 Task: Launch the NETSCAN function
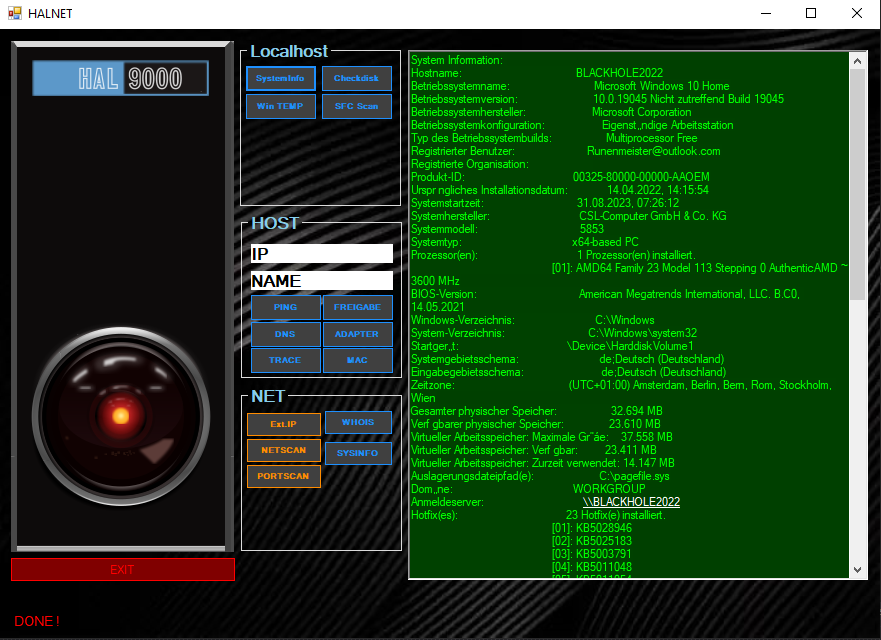284,450
